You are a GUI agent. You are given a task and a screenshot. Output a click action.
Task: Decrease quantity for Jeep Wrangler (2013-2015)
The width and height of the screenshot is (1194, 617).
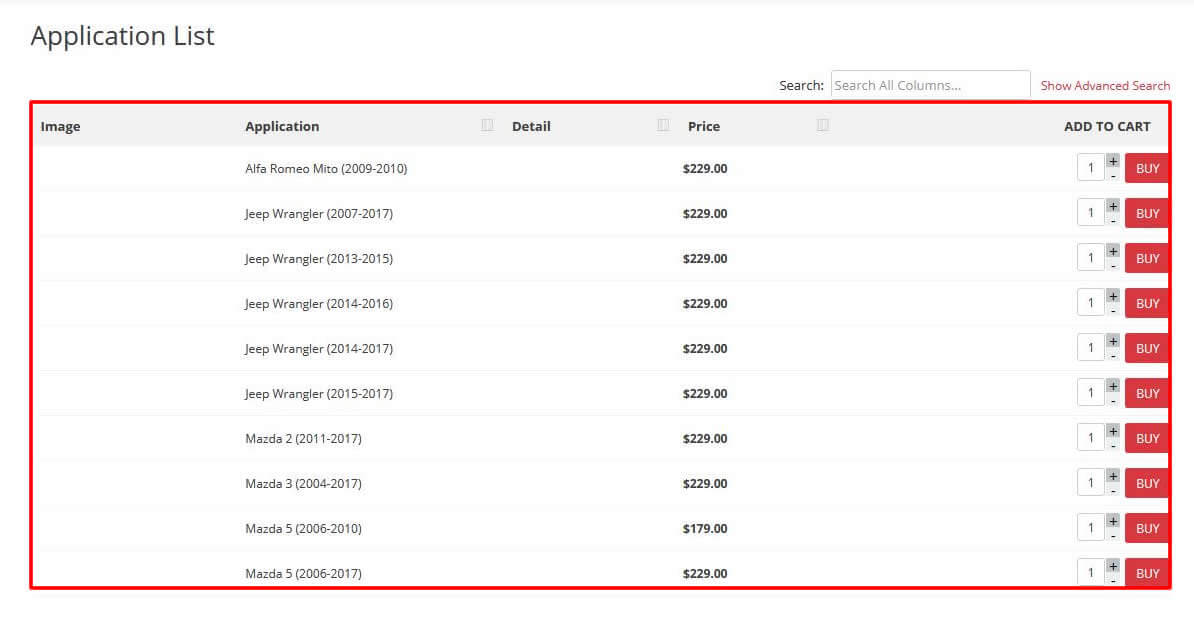tap(1113, 266)
